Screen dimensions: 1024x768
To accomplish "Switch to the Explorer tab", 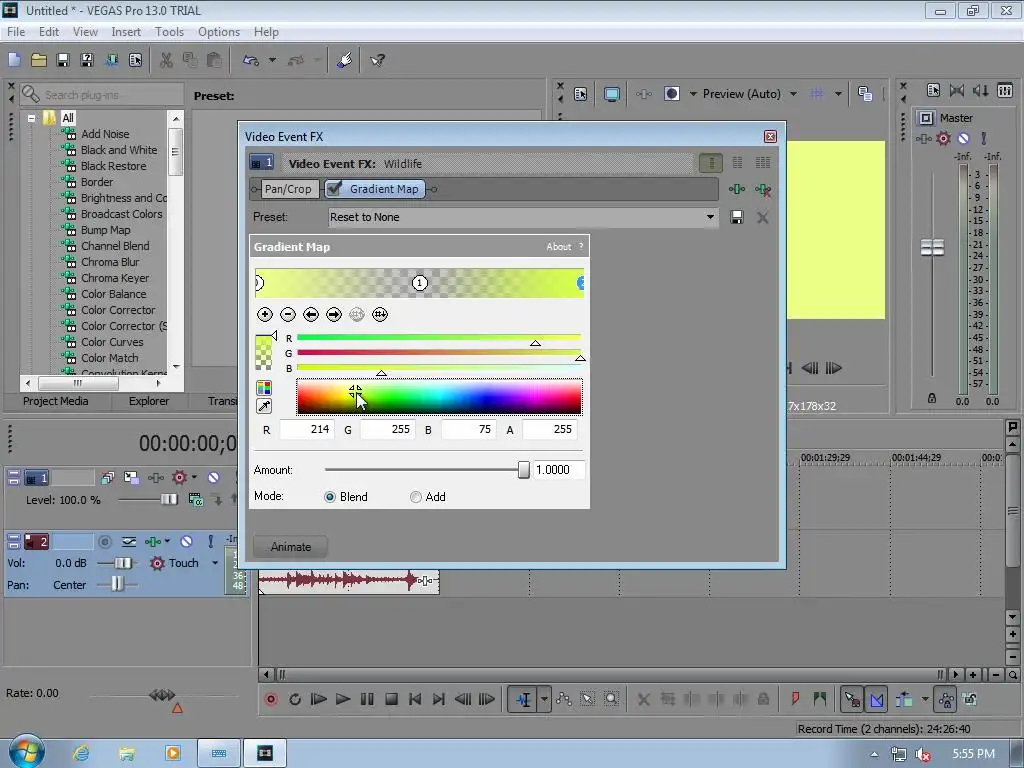I will 148,401.
